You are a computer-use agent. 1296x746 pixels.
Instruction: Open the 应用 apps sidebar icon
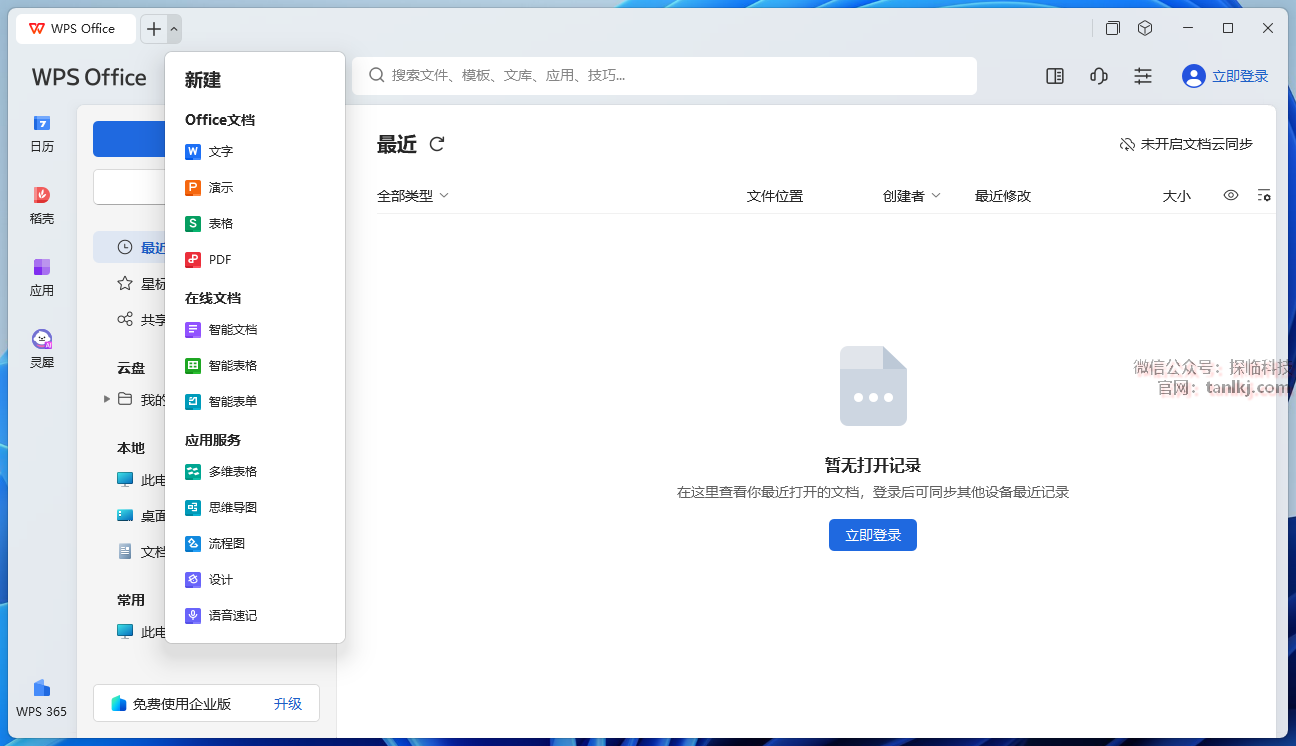coord(41,277)
